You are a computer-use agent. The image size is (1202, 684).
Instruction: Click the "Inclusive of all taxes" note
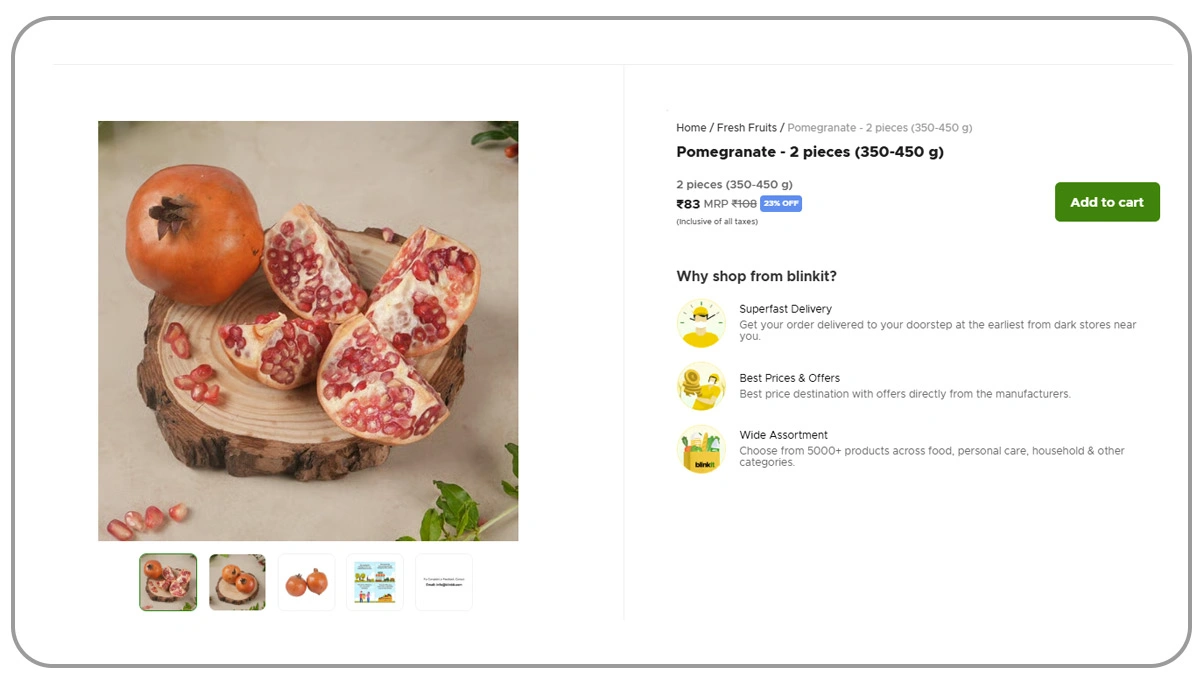tap(717, 222)
